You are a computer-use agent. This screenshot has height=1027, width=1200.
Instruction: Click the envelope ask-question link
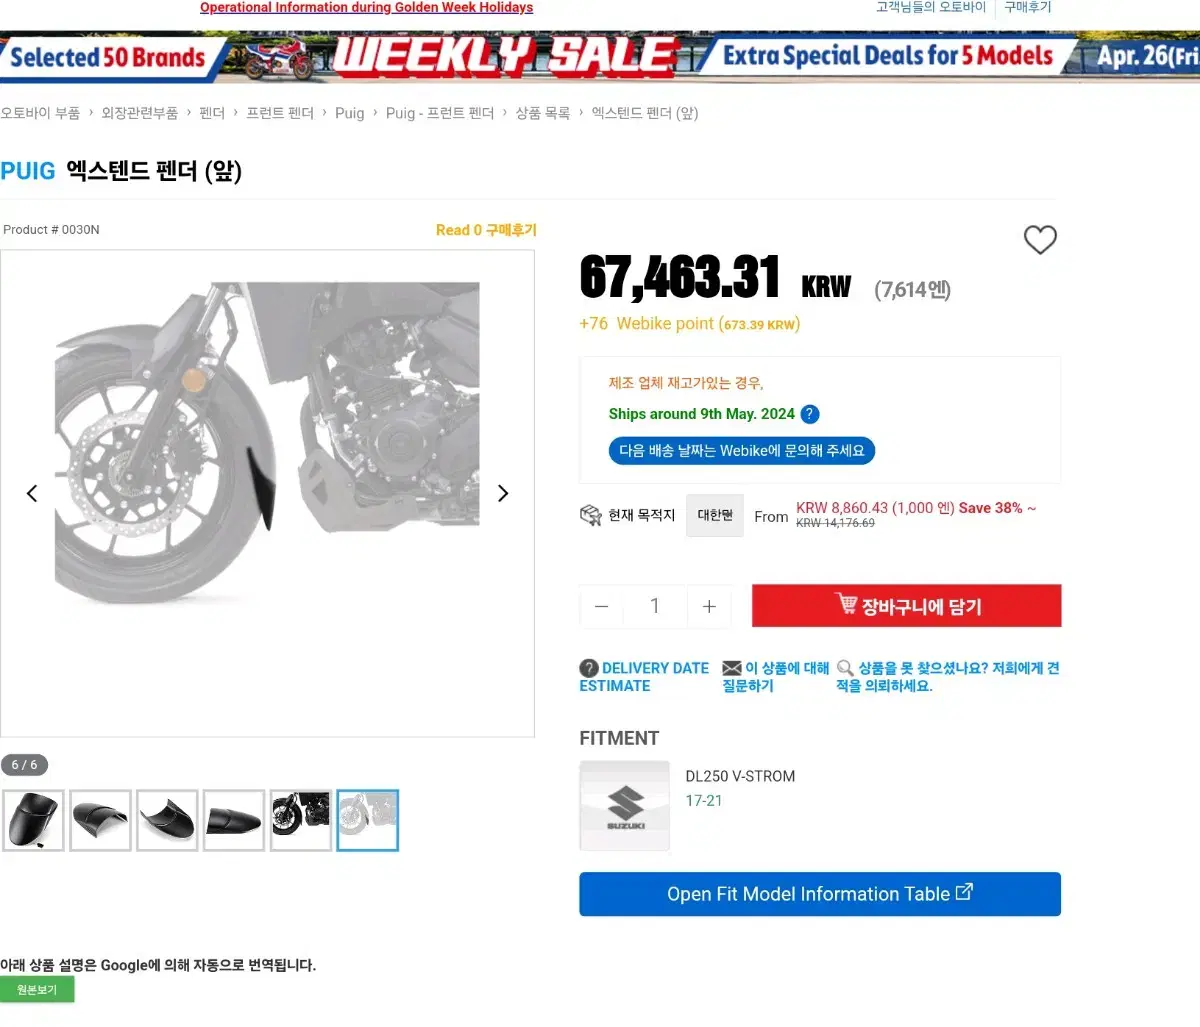[x=776, y=677]
